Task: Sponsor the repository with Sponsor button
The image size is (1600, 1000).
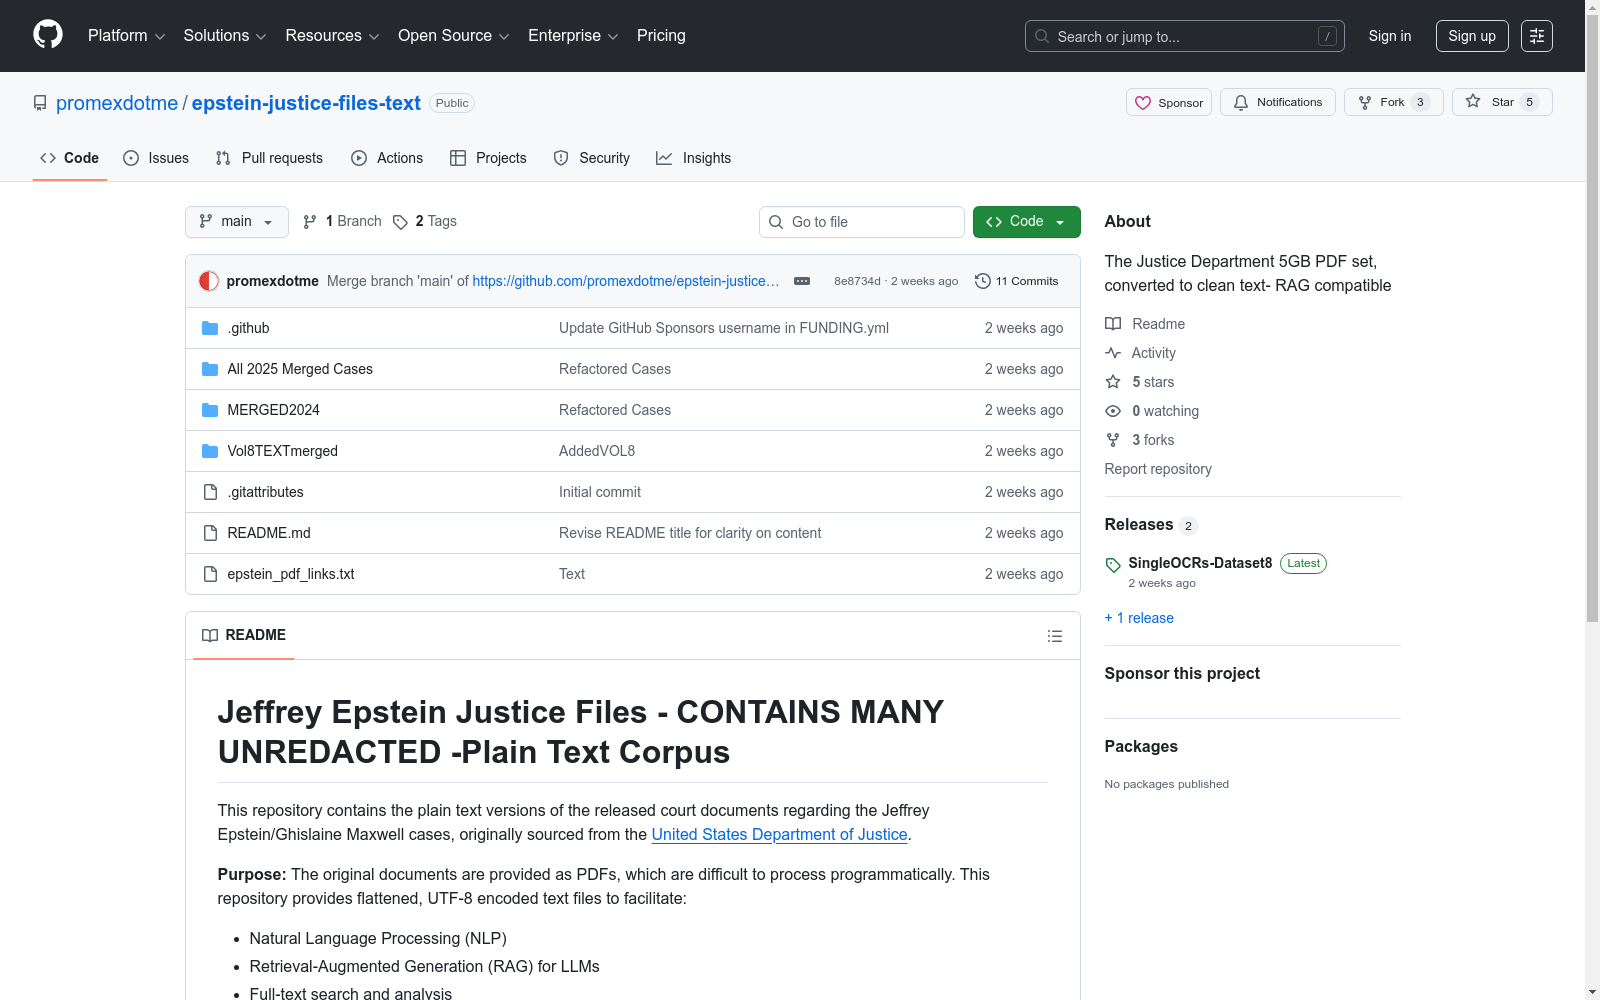Action: click(1169, 102)
